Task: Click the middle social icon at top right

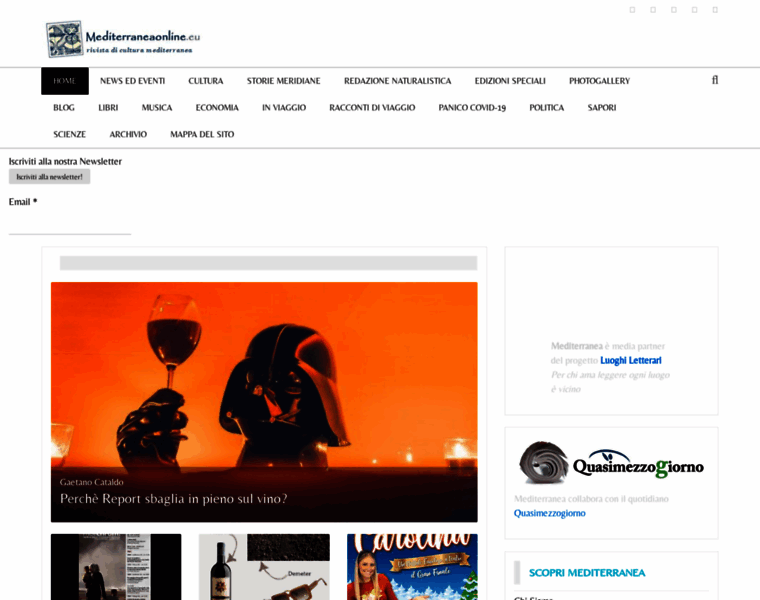Action: point(674,10)
